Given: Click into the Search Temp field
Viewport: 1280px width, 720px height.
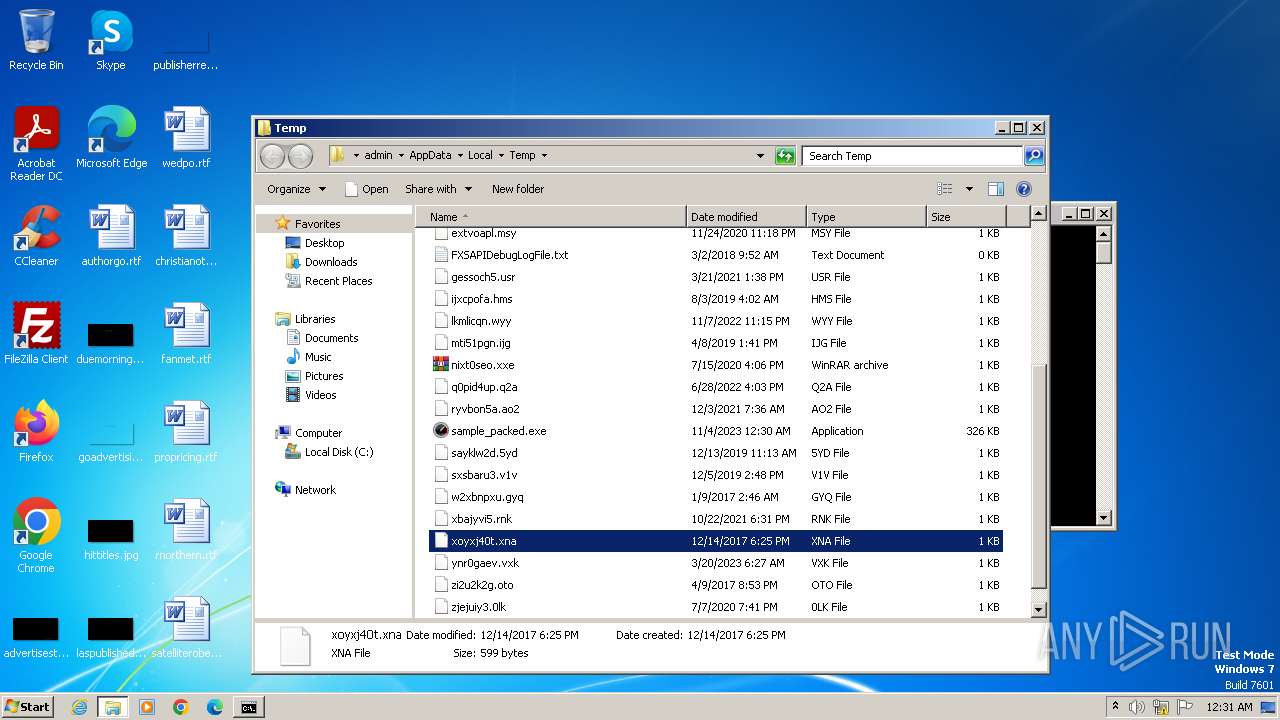Looking at the screenshot, I should 912,156.
